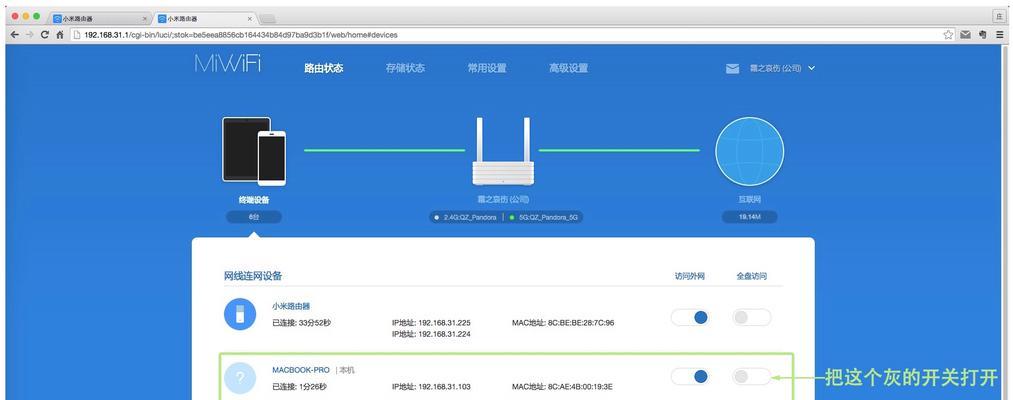This screenshot has height=400, width=1013.
Task: Click the 全盘访问 column header
Action: point(751,276)
